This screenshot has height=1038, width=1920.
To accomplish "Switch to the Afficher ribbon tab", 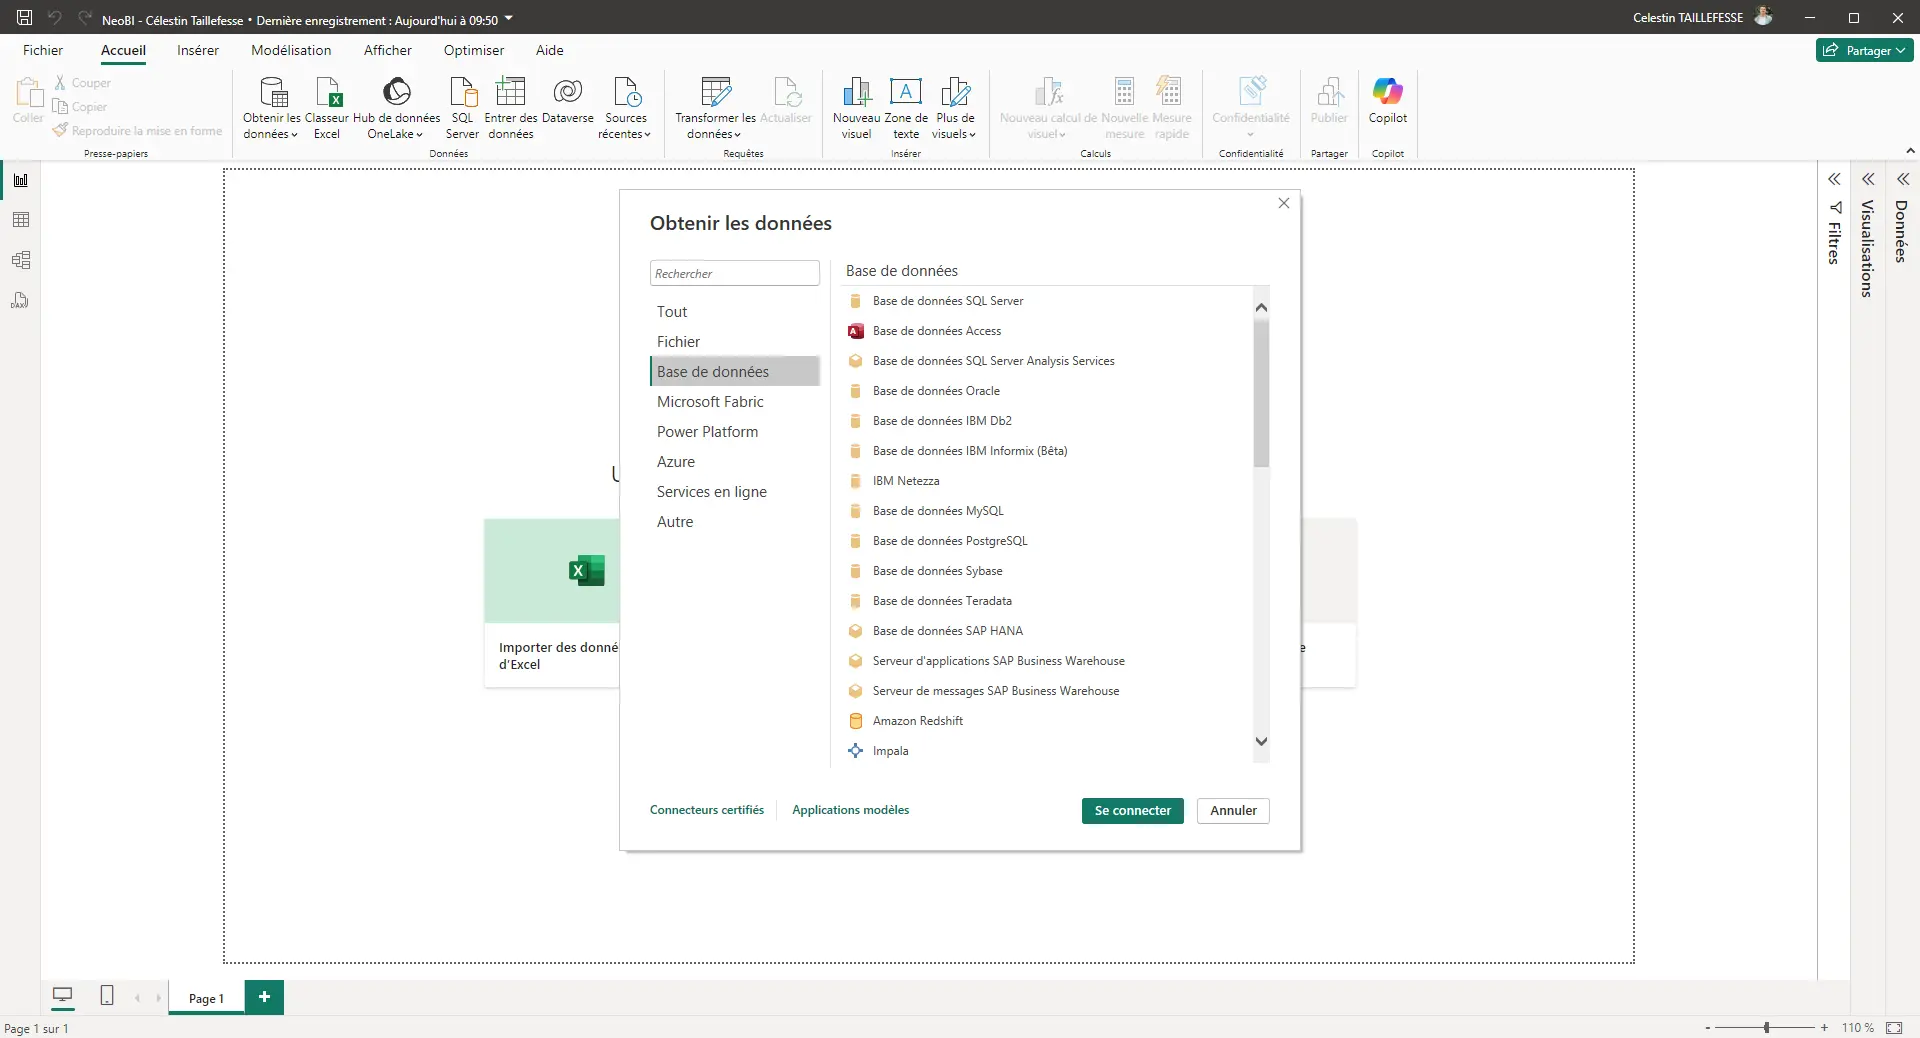I will coord(388,50).
